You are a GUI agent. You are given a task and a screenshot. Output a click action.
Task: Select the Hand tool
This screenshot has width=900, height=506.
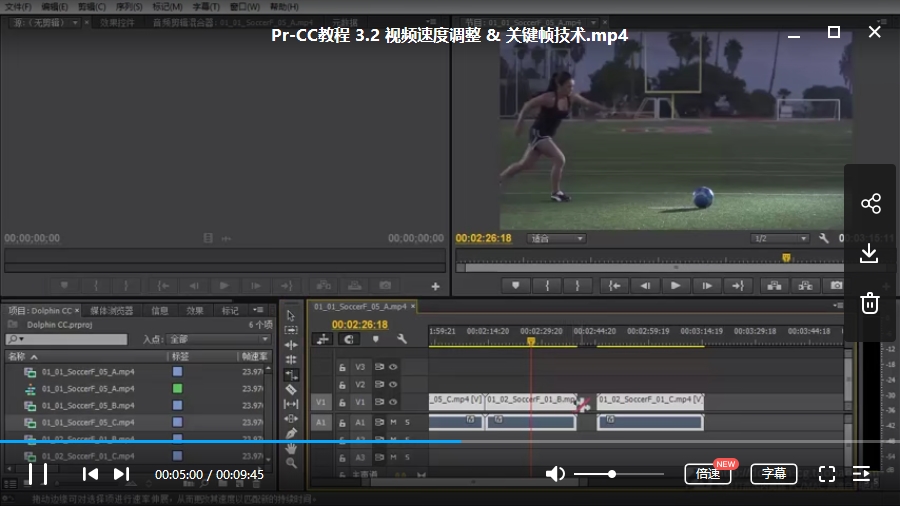click(x=291, y=448)
